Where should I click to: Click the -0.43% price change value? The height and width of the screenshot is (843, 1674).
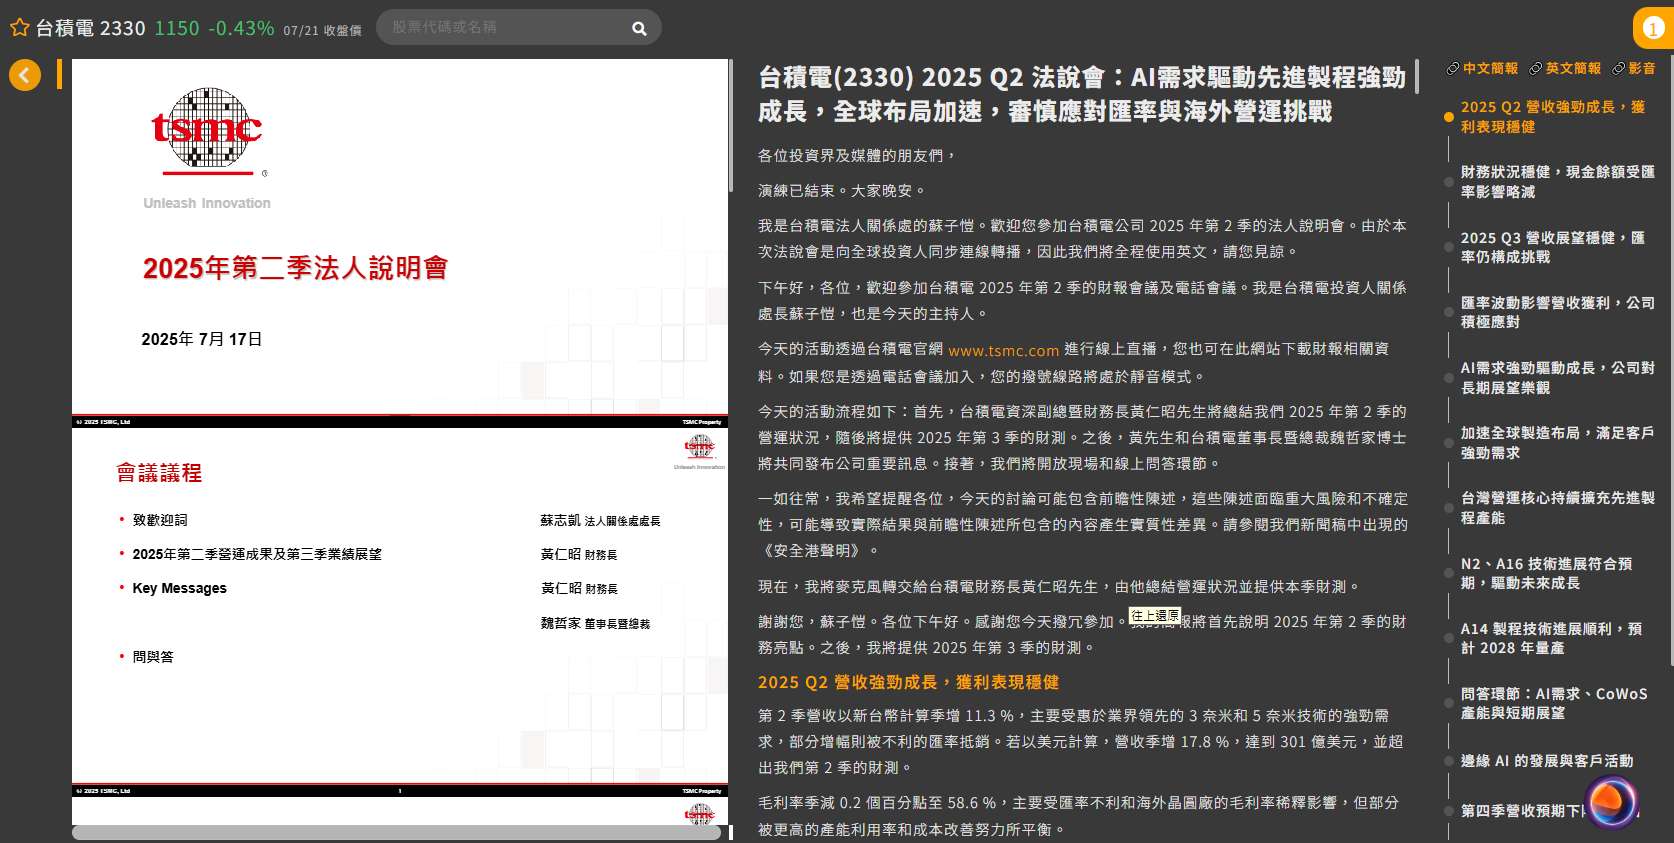pyautogui.click(x=241, y=28)
